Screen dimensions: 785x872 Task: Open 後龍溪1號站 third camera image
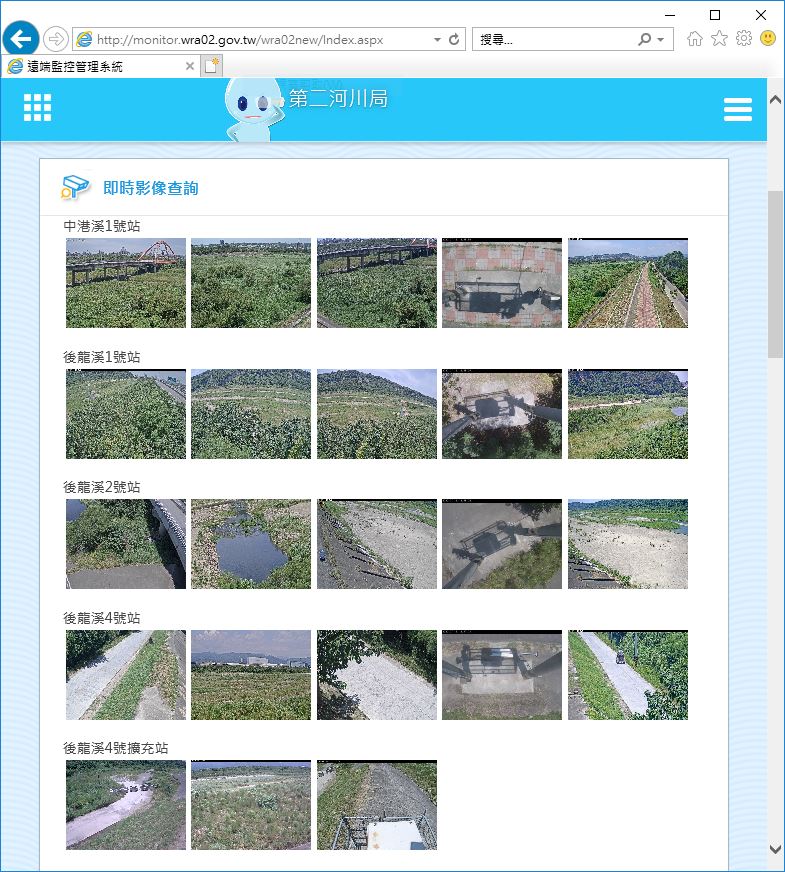point(377,414)
